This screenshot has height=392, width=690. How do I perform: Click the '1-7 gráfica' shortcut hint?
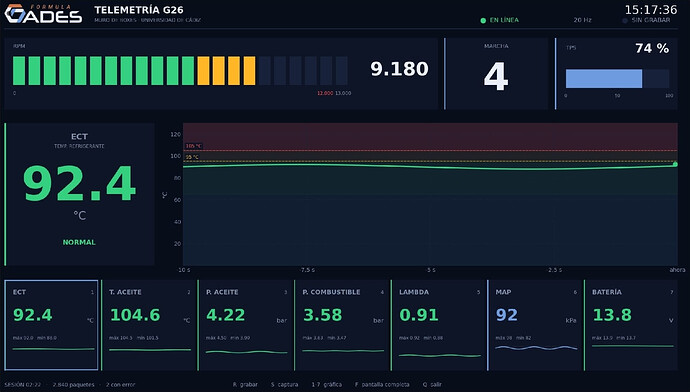(327, 385)
